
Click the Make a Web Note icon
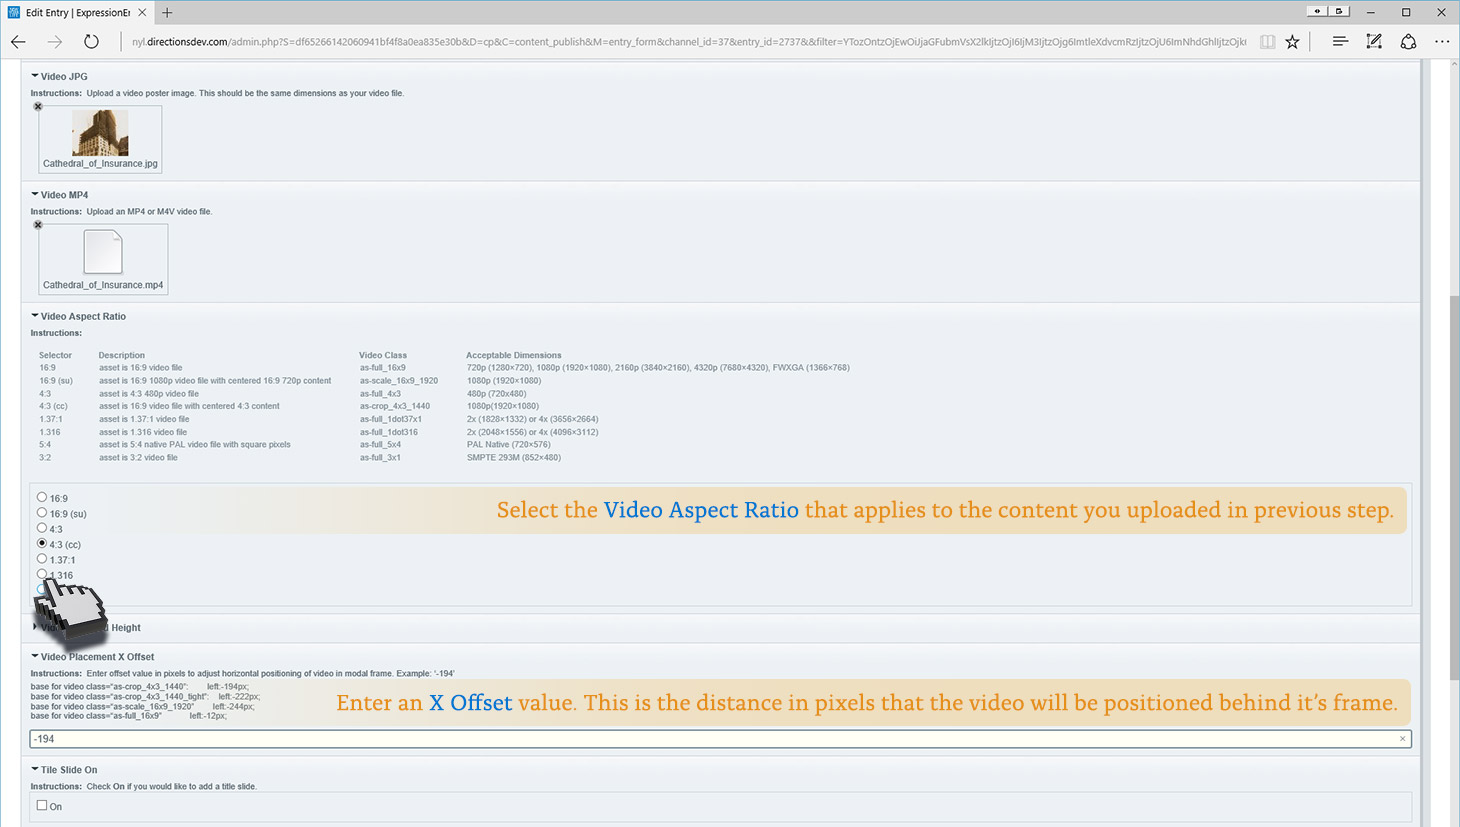pos(1374,42)
